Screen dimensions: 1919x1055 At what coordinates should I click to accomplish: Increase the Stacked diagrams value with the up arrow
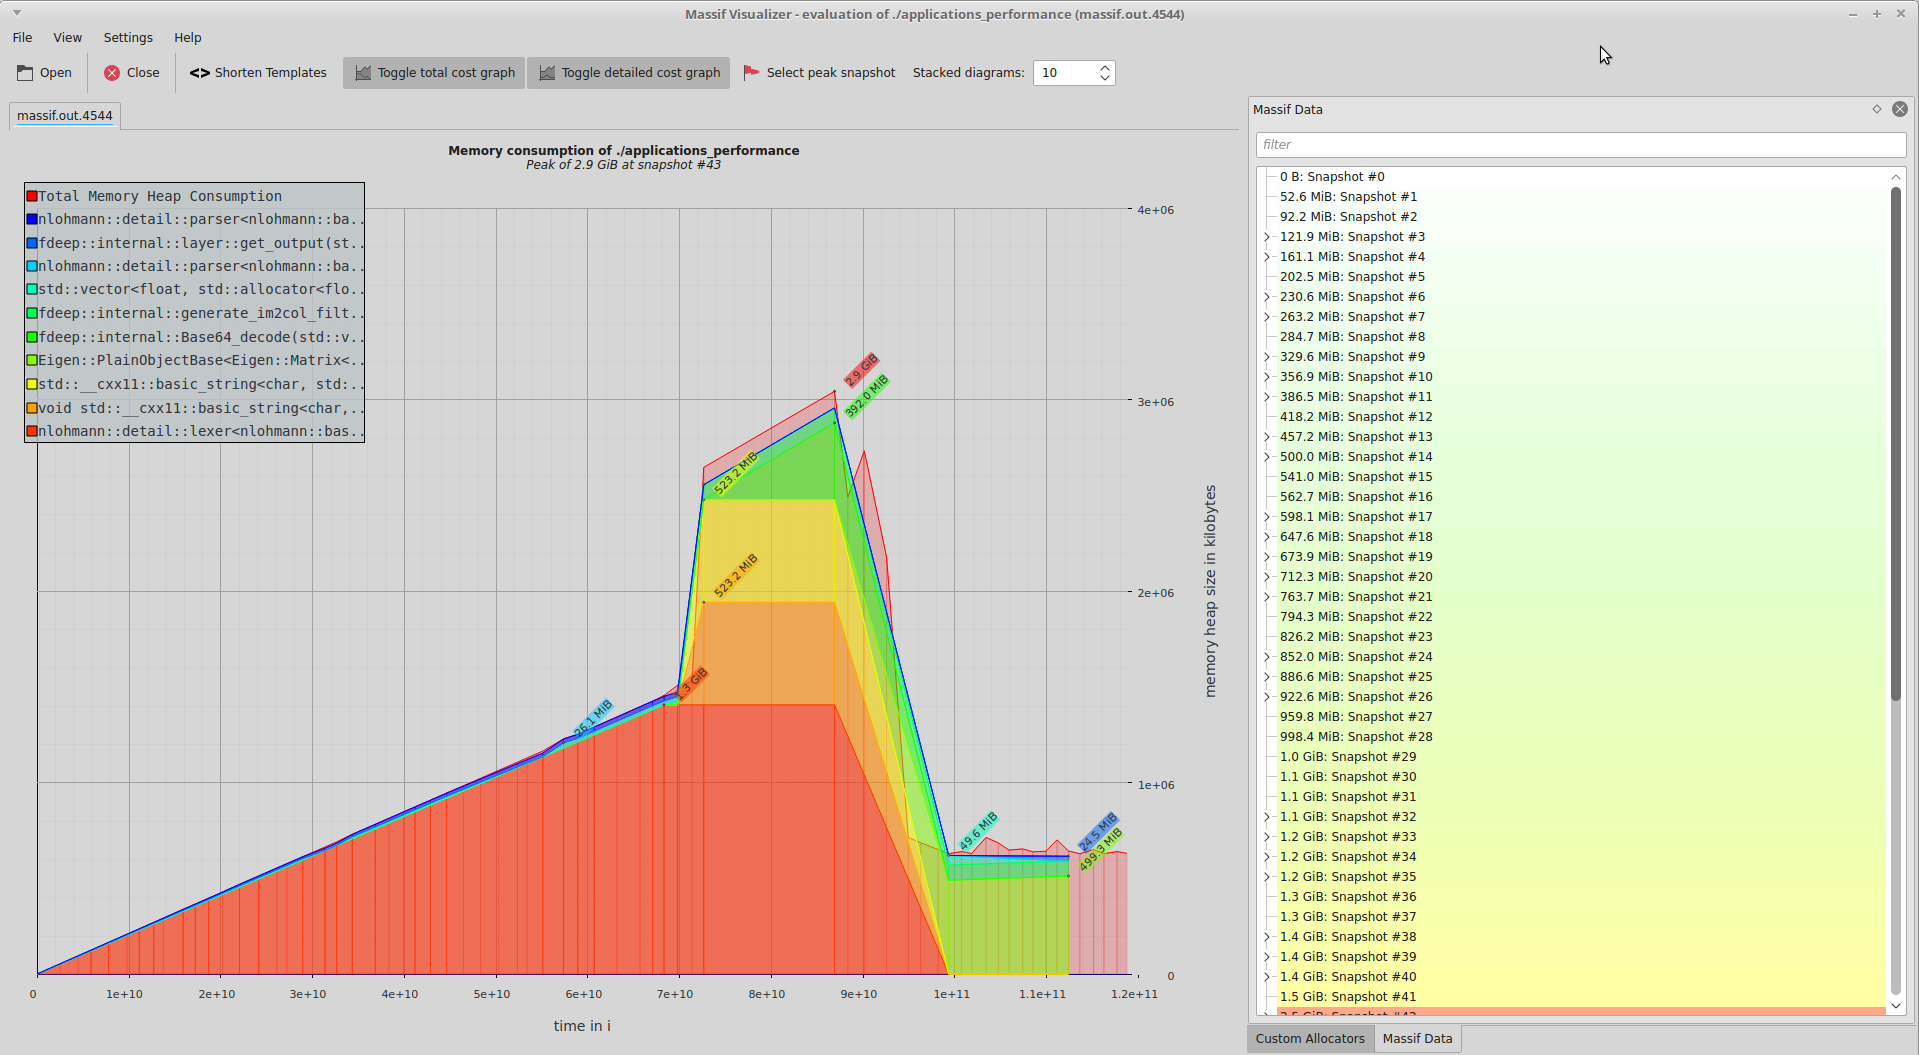pyautogui.click(x=1105, y=68)
